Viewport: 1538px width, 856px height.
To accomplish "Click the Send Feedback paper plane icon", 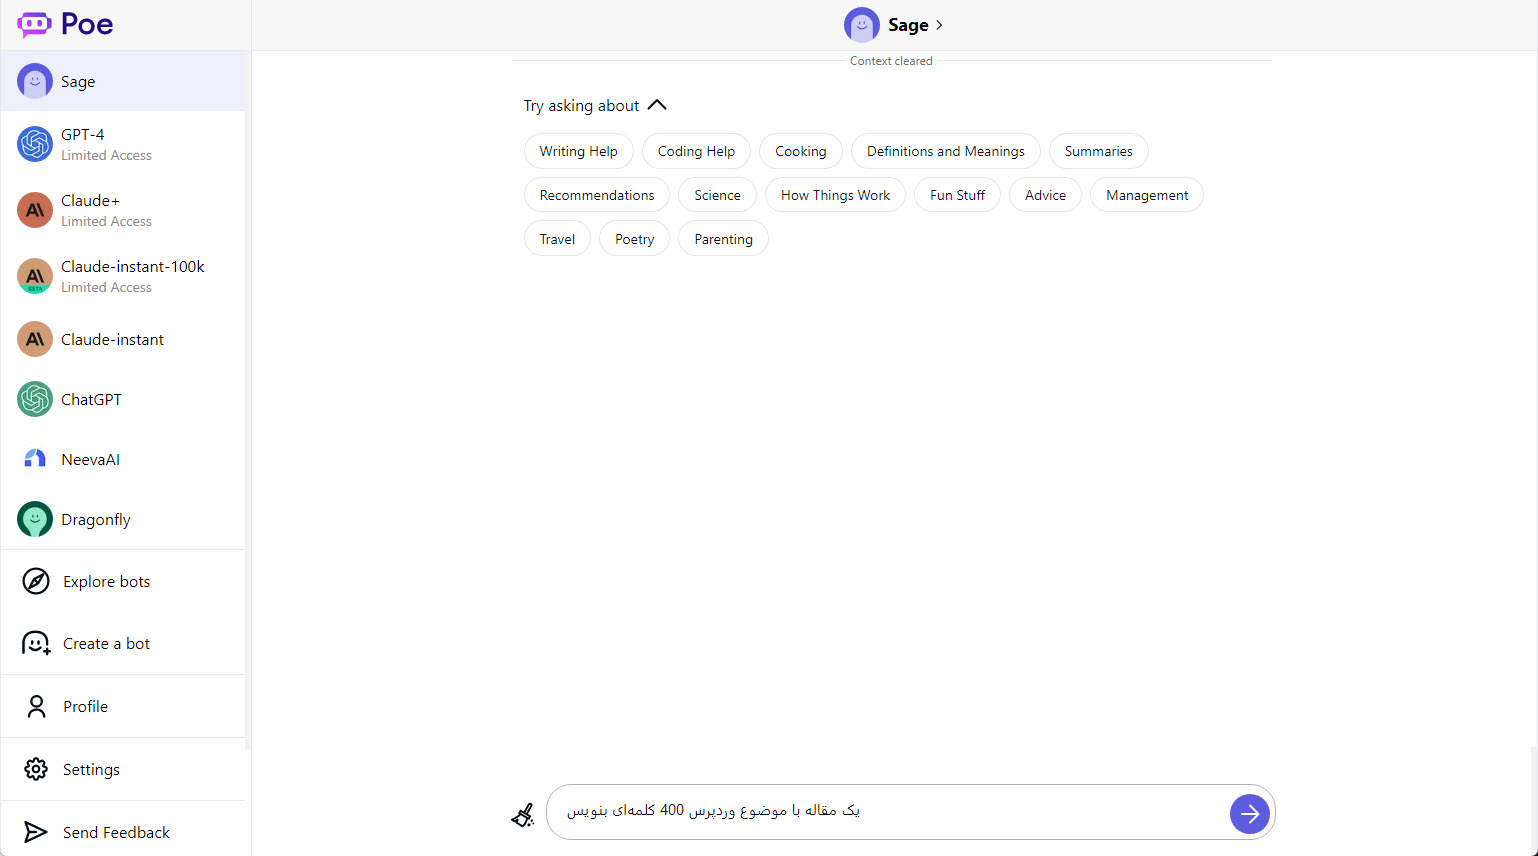I will point(36,832).
